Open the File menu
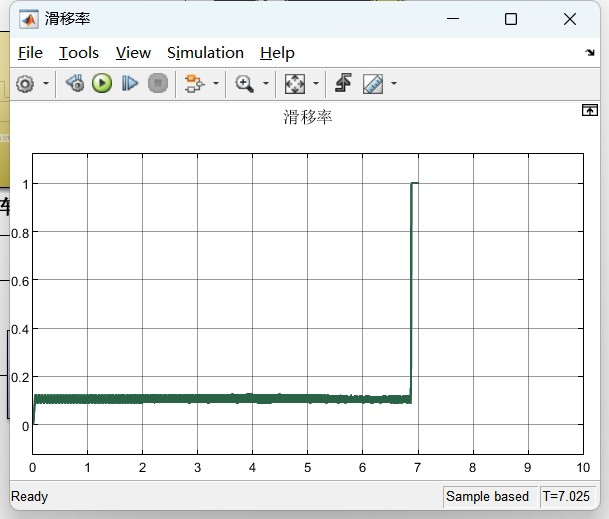Screen dimensions: 609x519 [x=30, y=53]
